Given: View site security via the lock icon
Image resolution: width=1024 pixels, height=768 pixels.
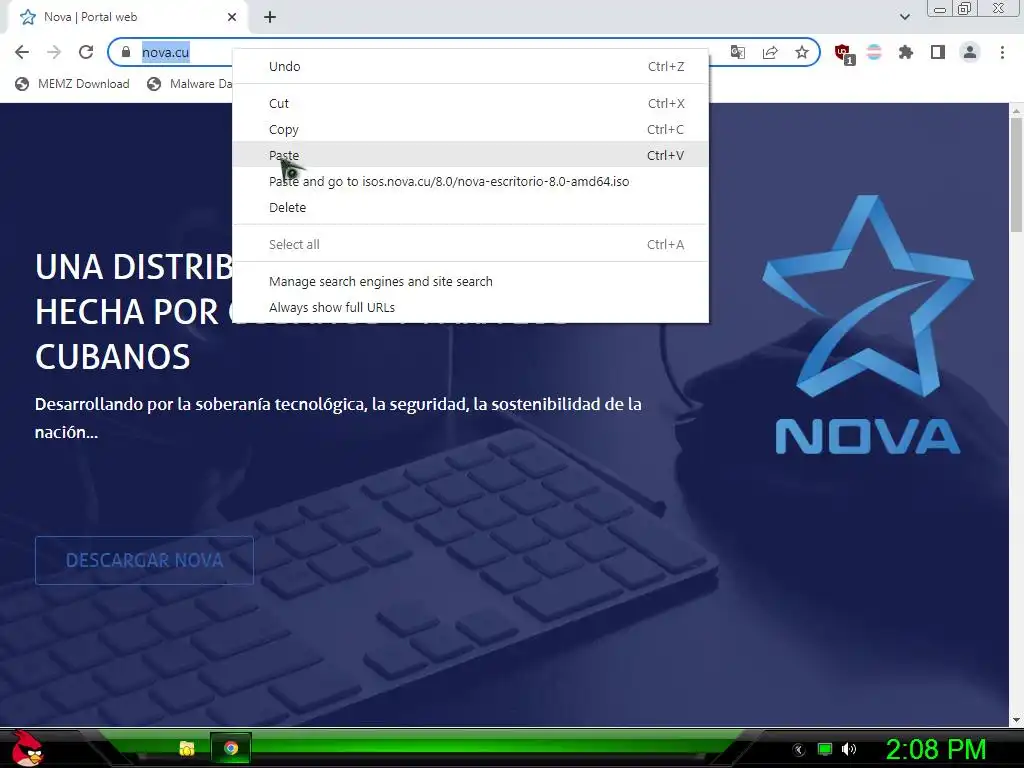Looking at the screenshot, I should 126,52.
